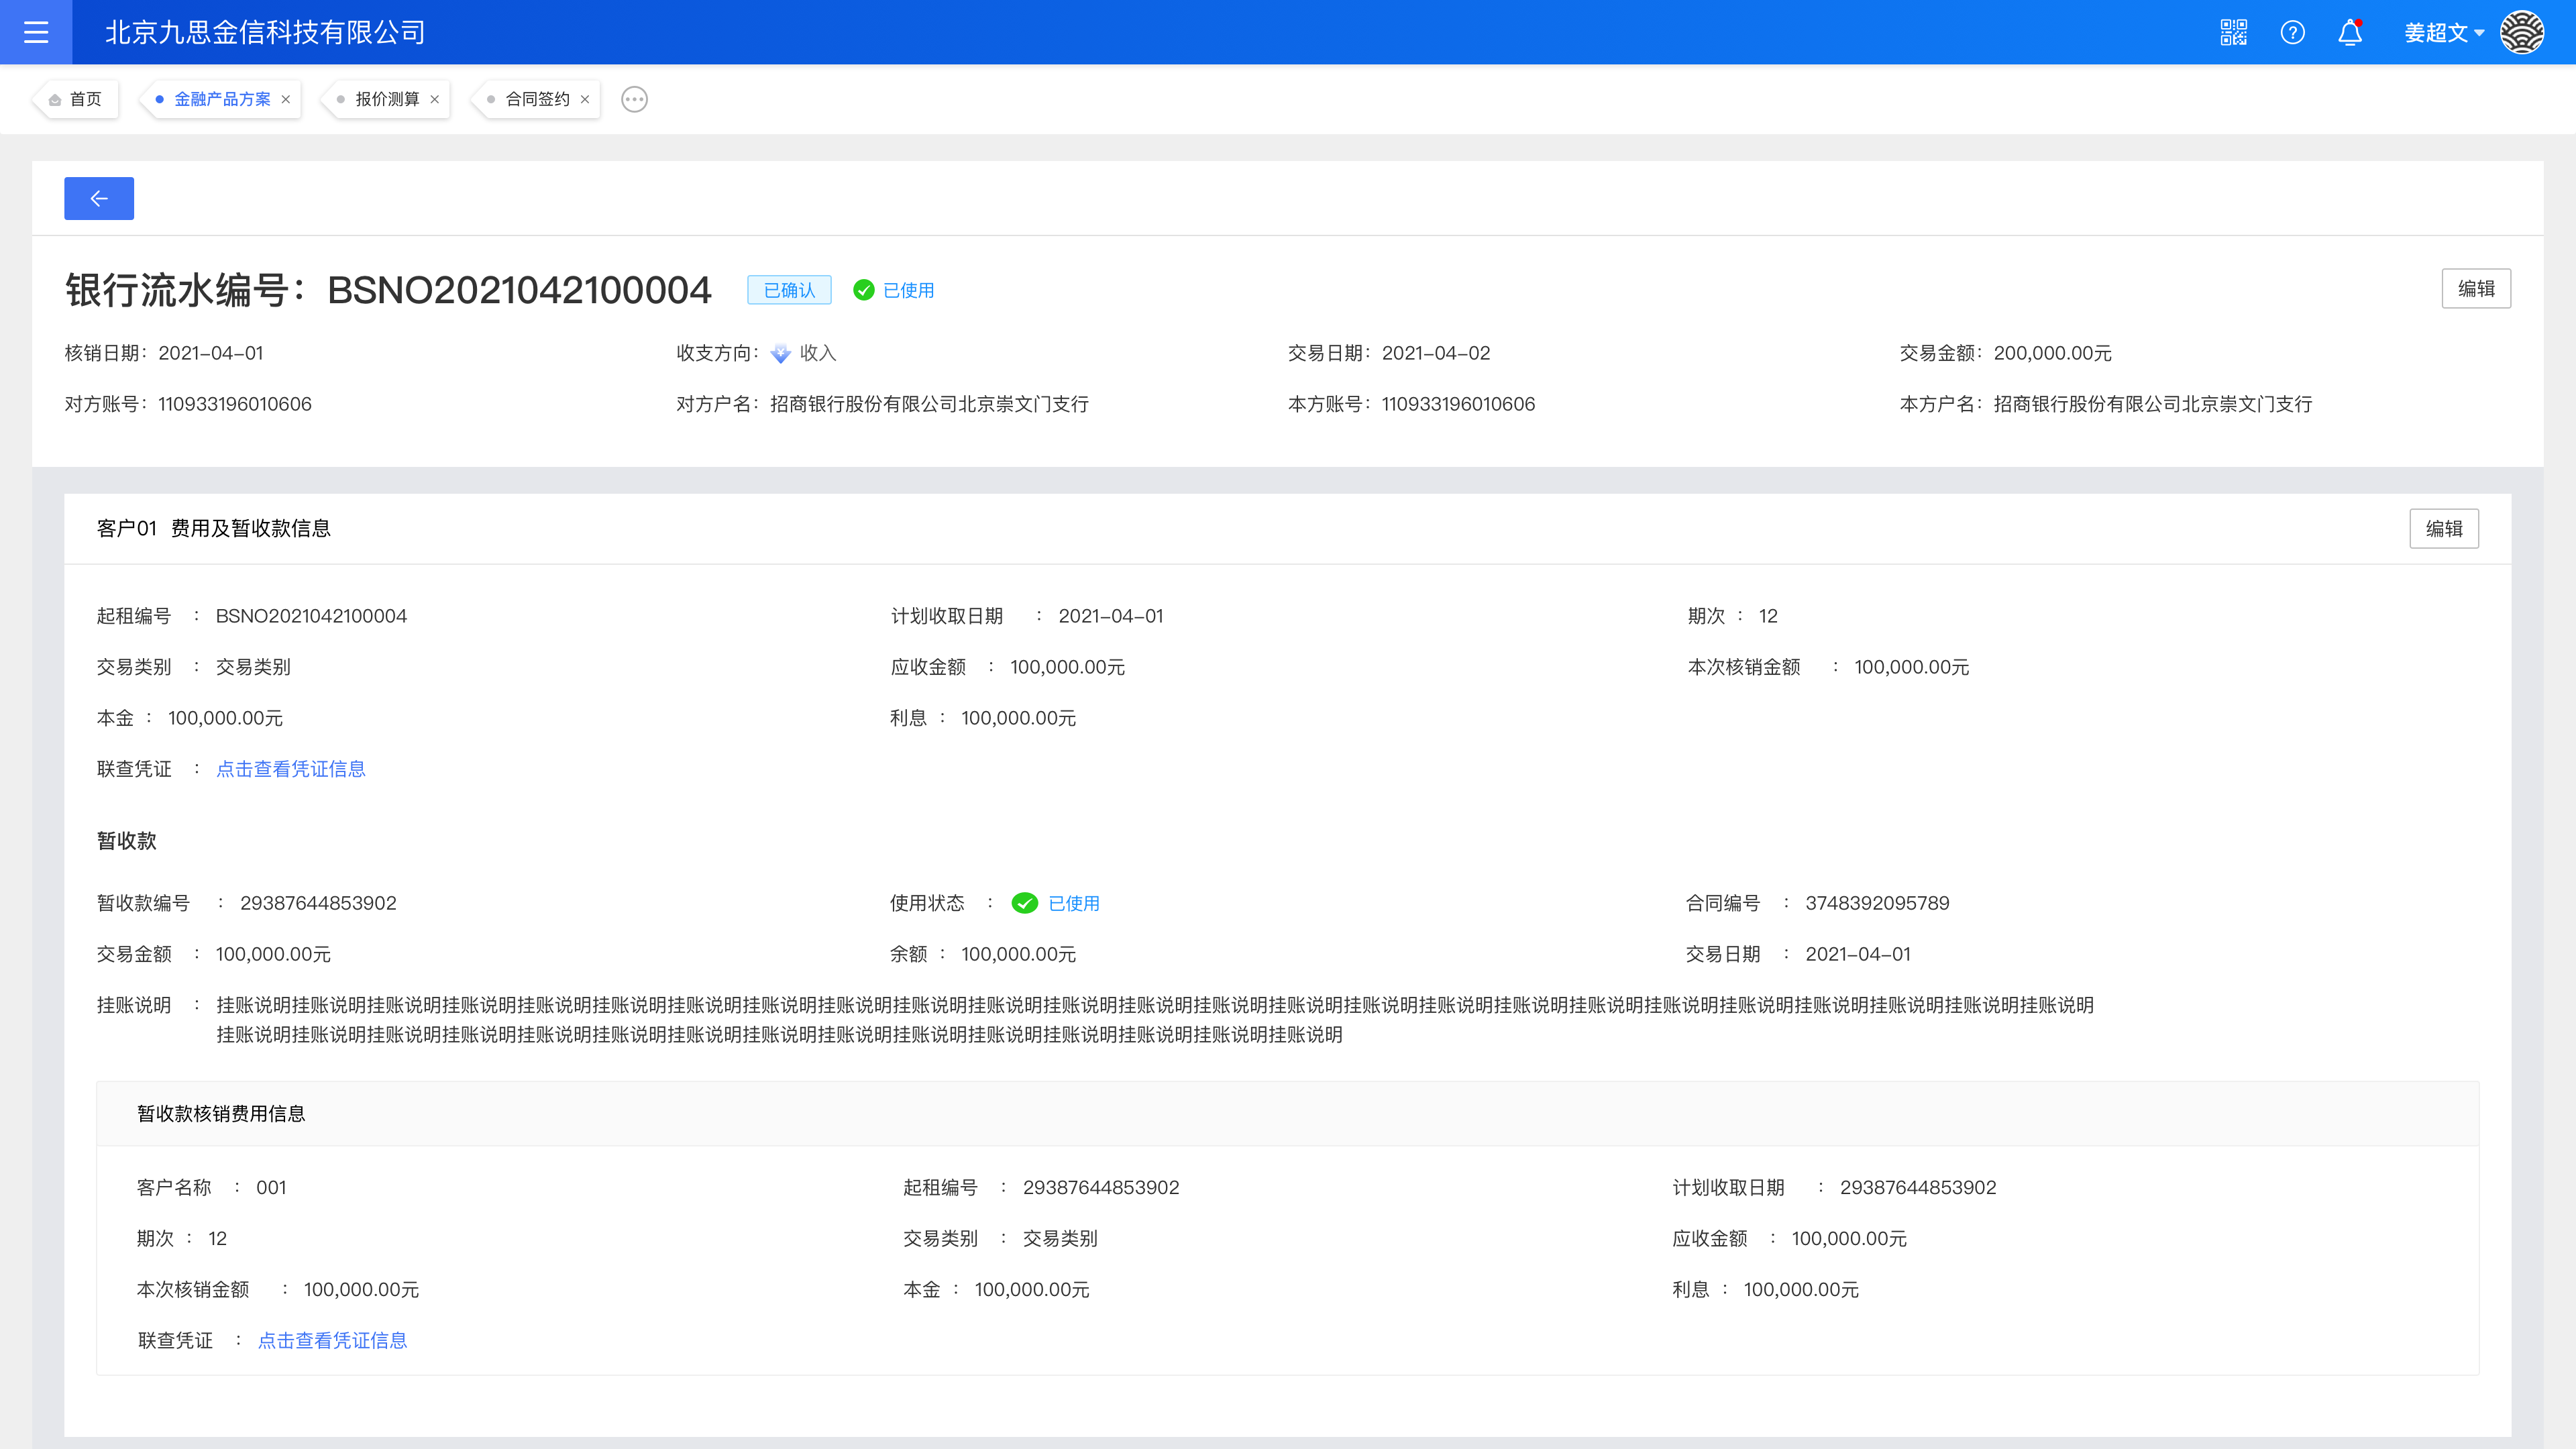
Task: Click the 收入 diamond icon
Action: 781,353
